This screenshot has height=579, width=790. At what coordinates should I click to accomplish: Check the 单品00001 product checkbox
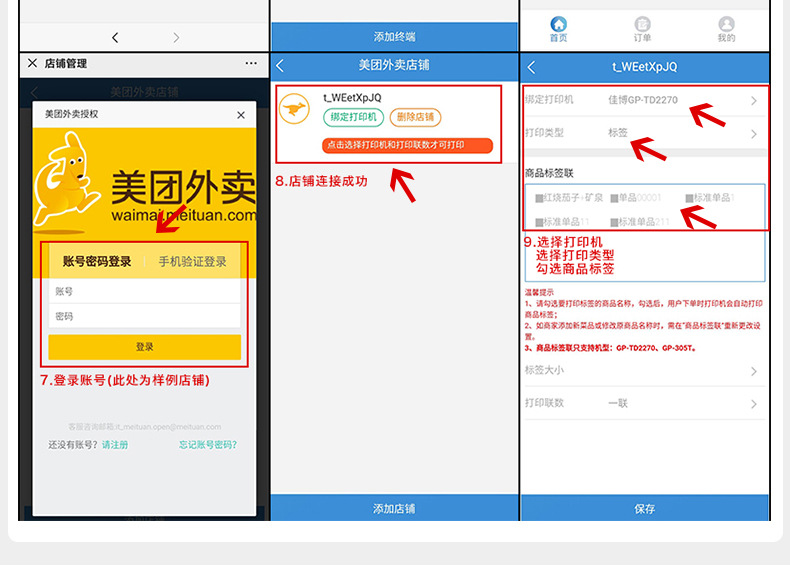coord(614,198)
